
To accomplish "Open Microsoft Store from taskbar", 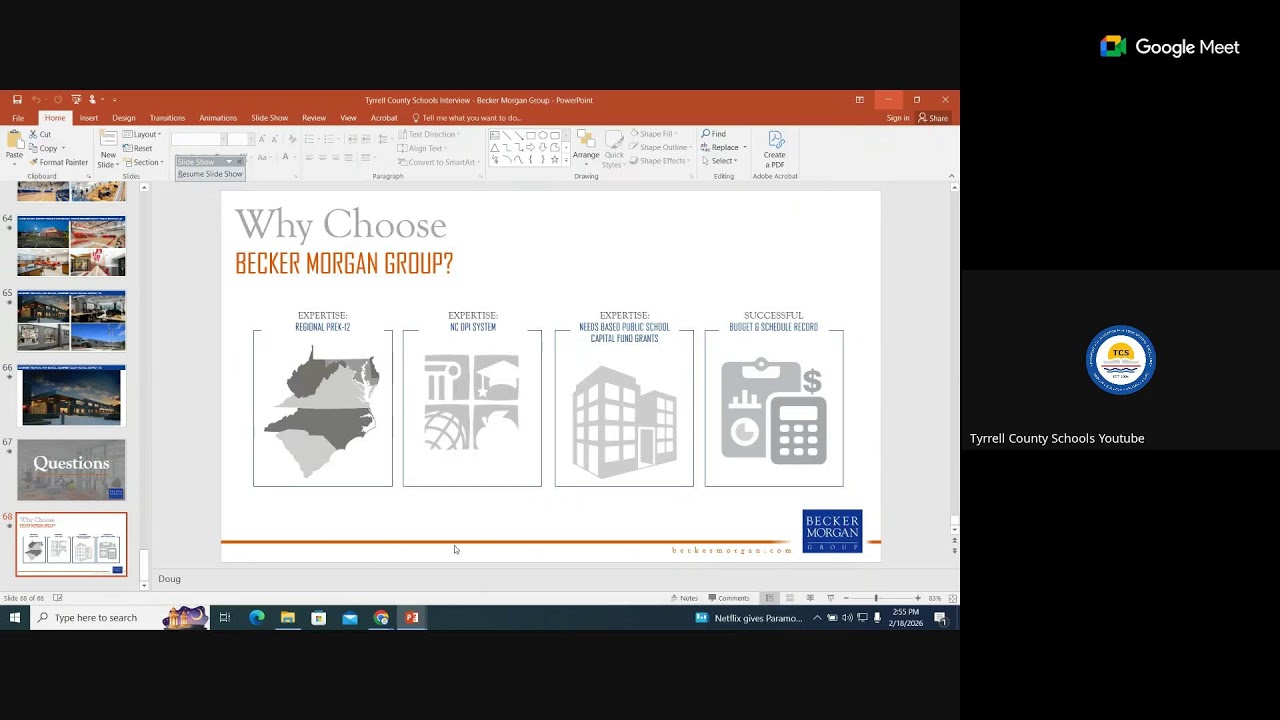I will [x=318, y=618].
